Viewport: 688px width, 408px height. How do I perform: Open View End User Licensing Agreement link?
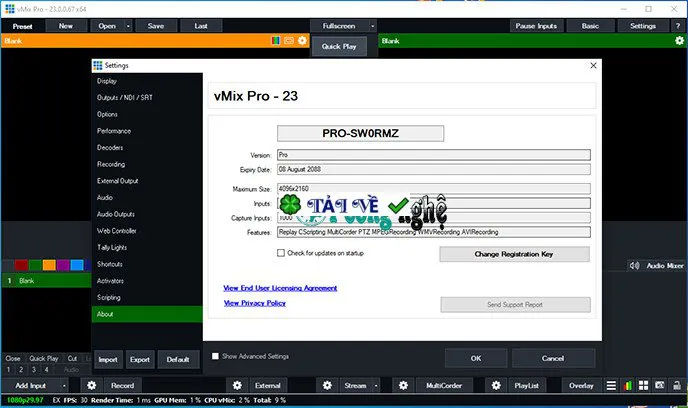[x=280, y=288]
